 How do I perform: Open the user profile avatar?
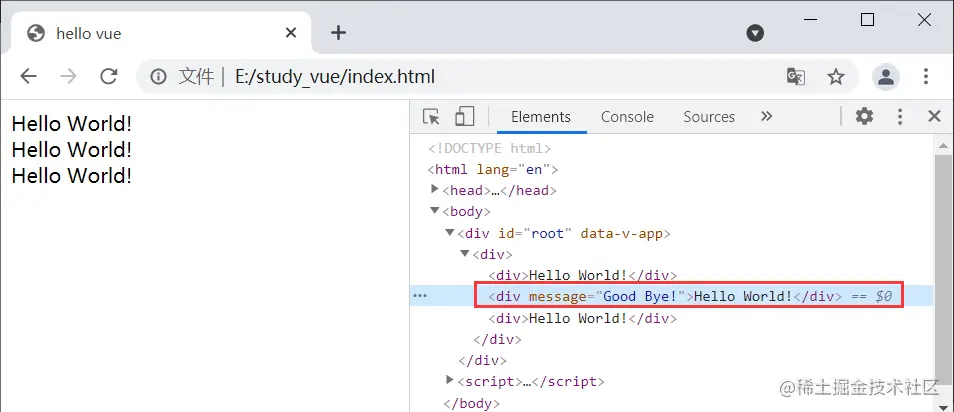coord(886,77)
